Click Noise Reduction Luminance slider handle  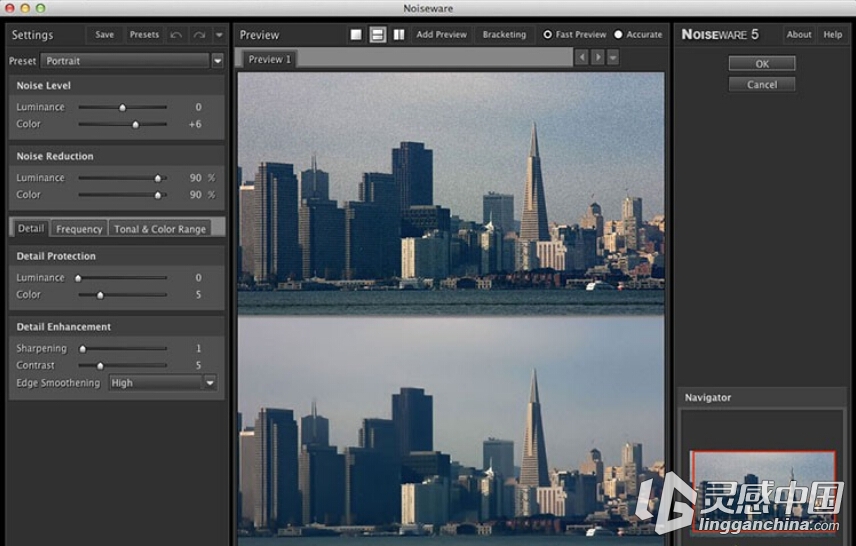point(158,178)
